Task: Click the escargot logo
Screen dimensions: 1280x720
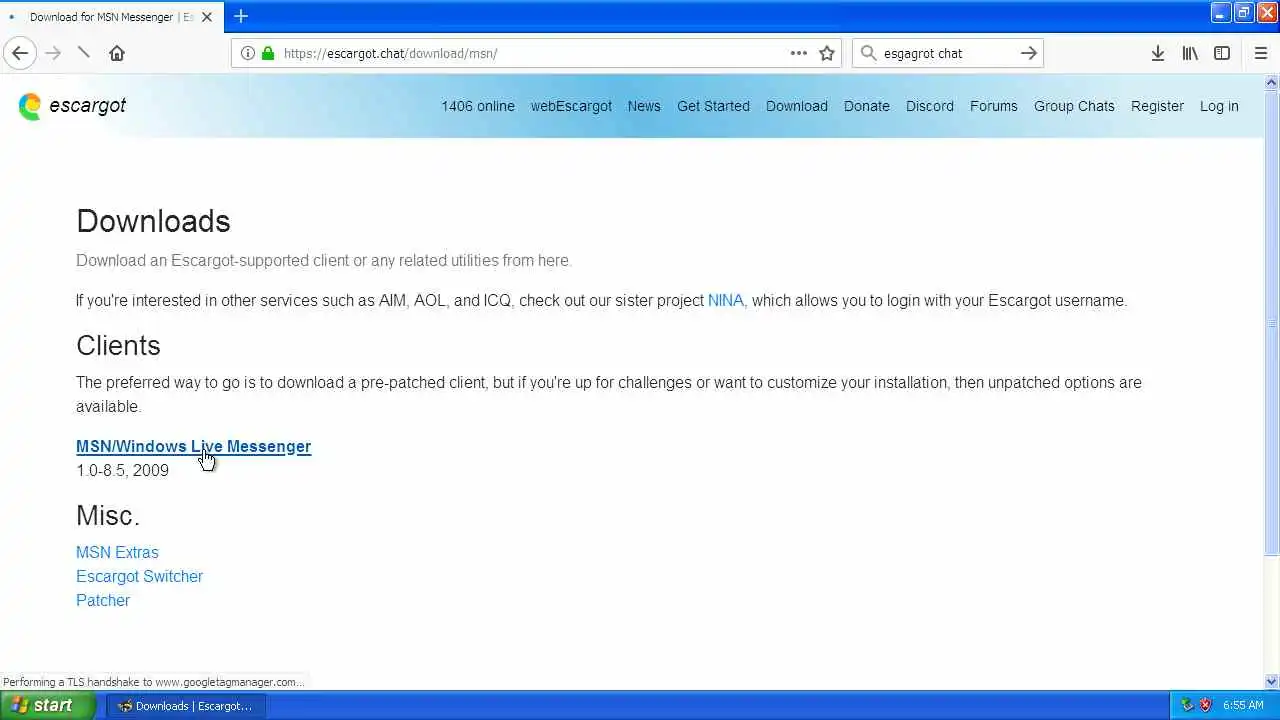Action: click(72, 106)
